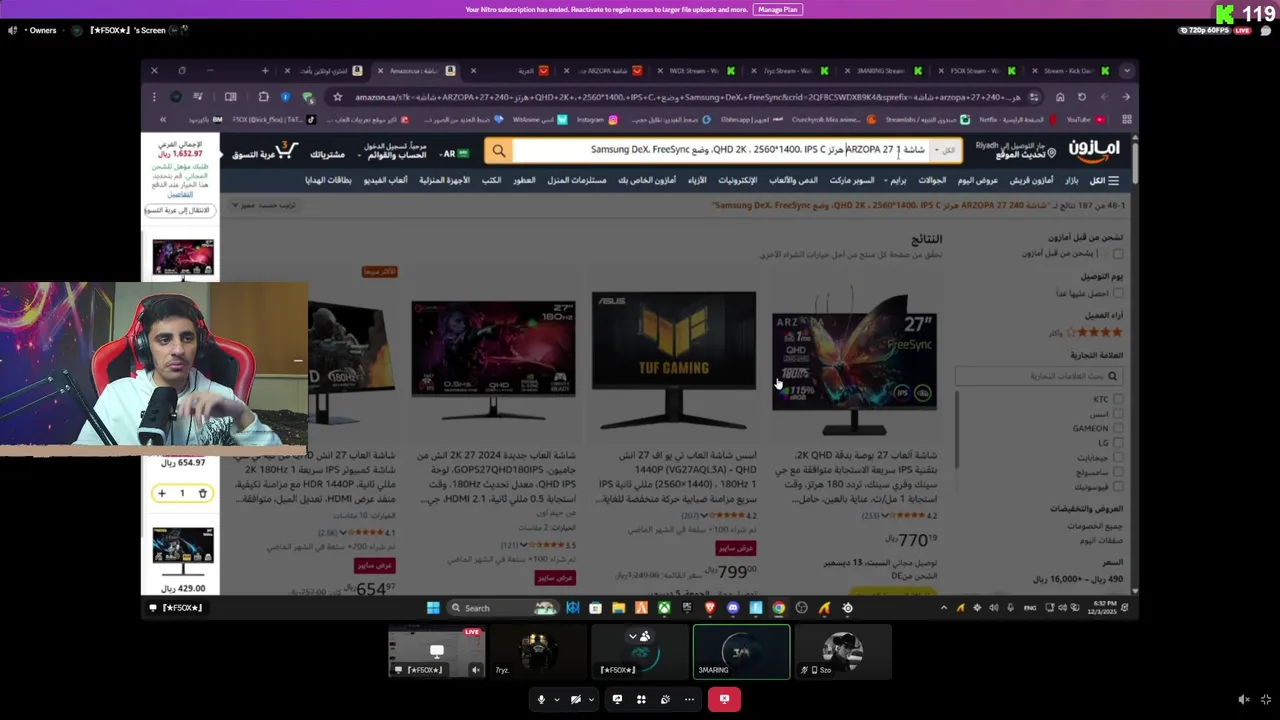Open Discord icon in the shared taskbar
The width and height of the screenshot is (1280, 720).
click(733, 608)
